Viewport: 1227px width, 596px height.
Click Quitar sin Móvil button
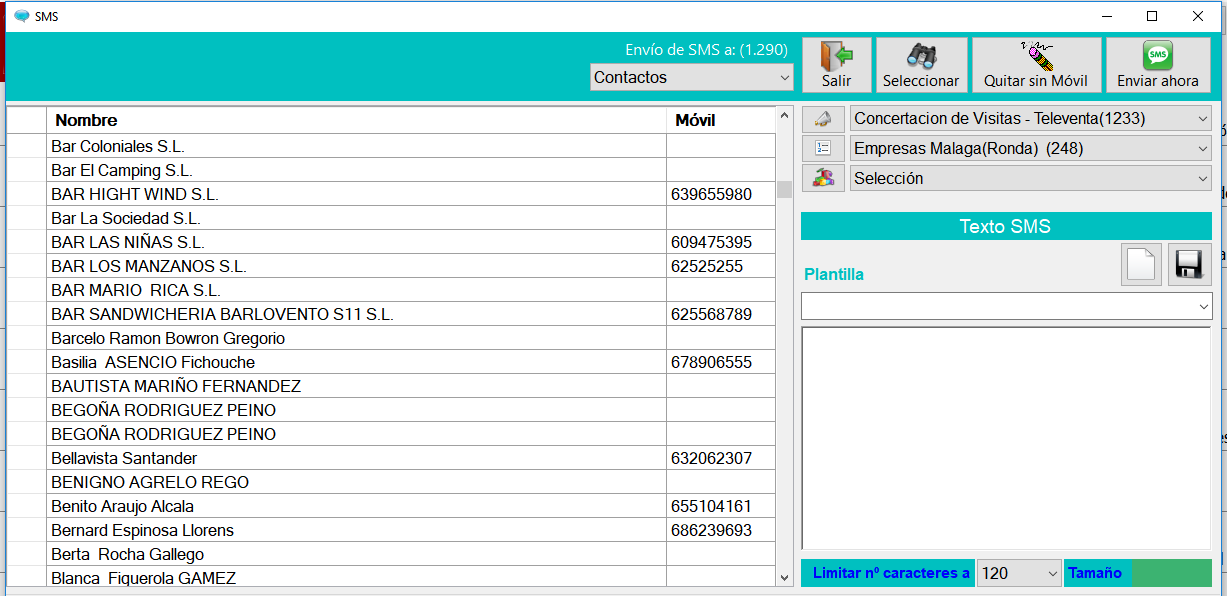click(x=1036, y=65)
